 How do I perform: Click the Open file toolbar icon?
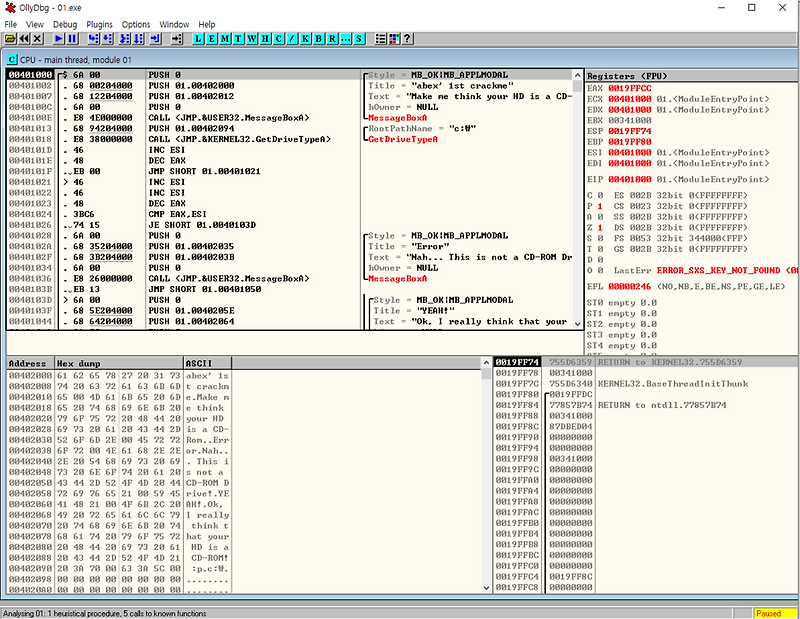point(8,40)
